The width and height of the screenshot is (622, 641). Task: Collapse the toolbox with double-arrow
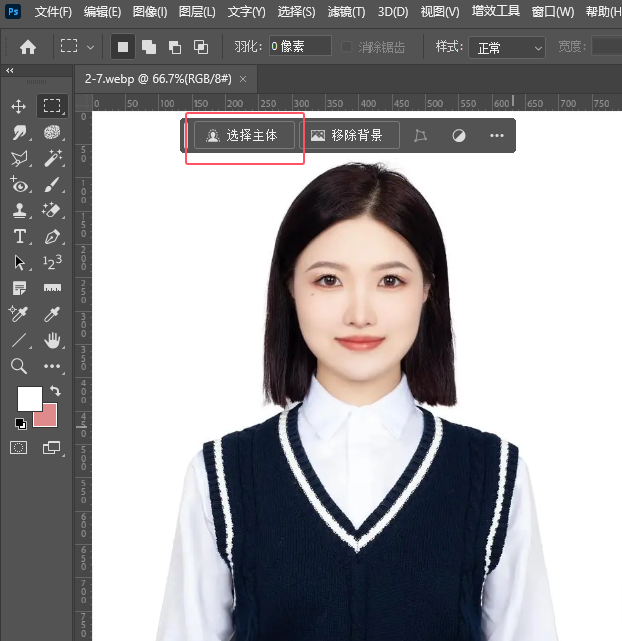pos(10,71)
